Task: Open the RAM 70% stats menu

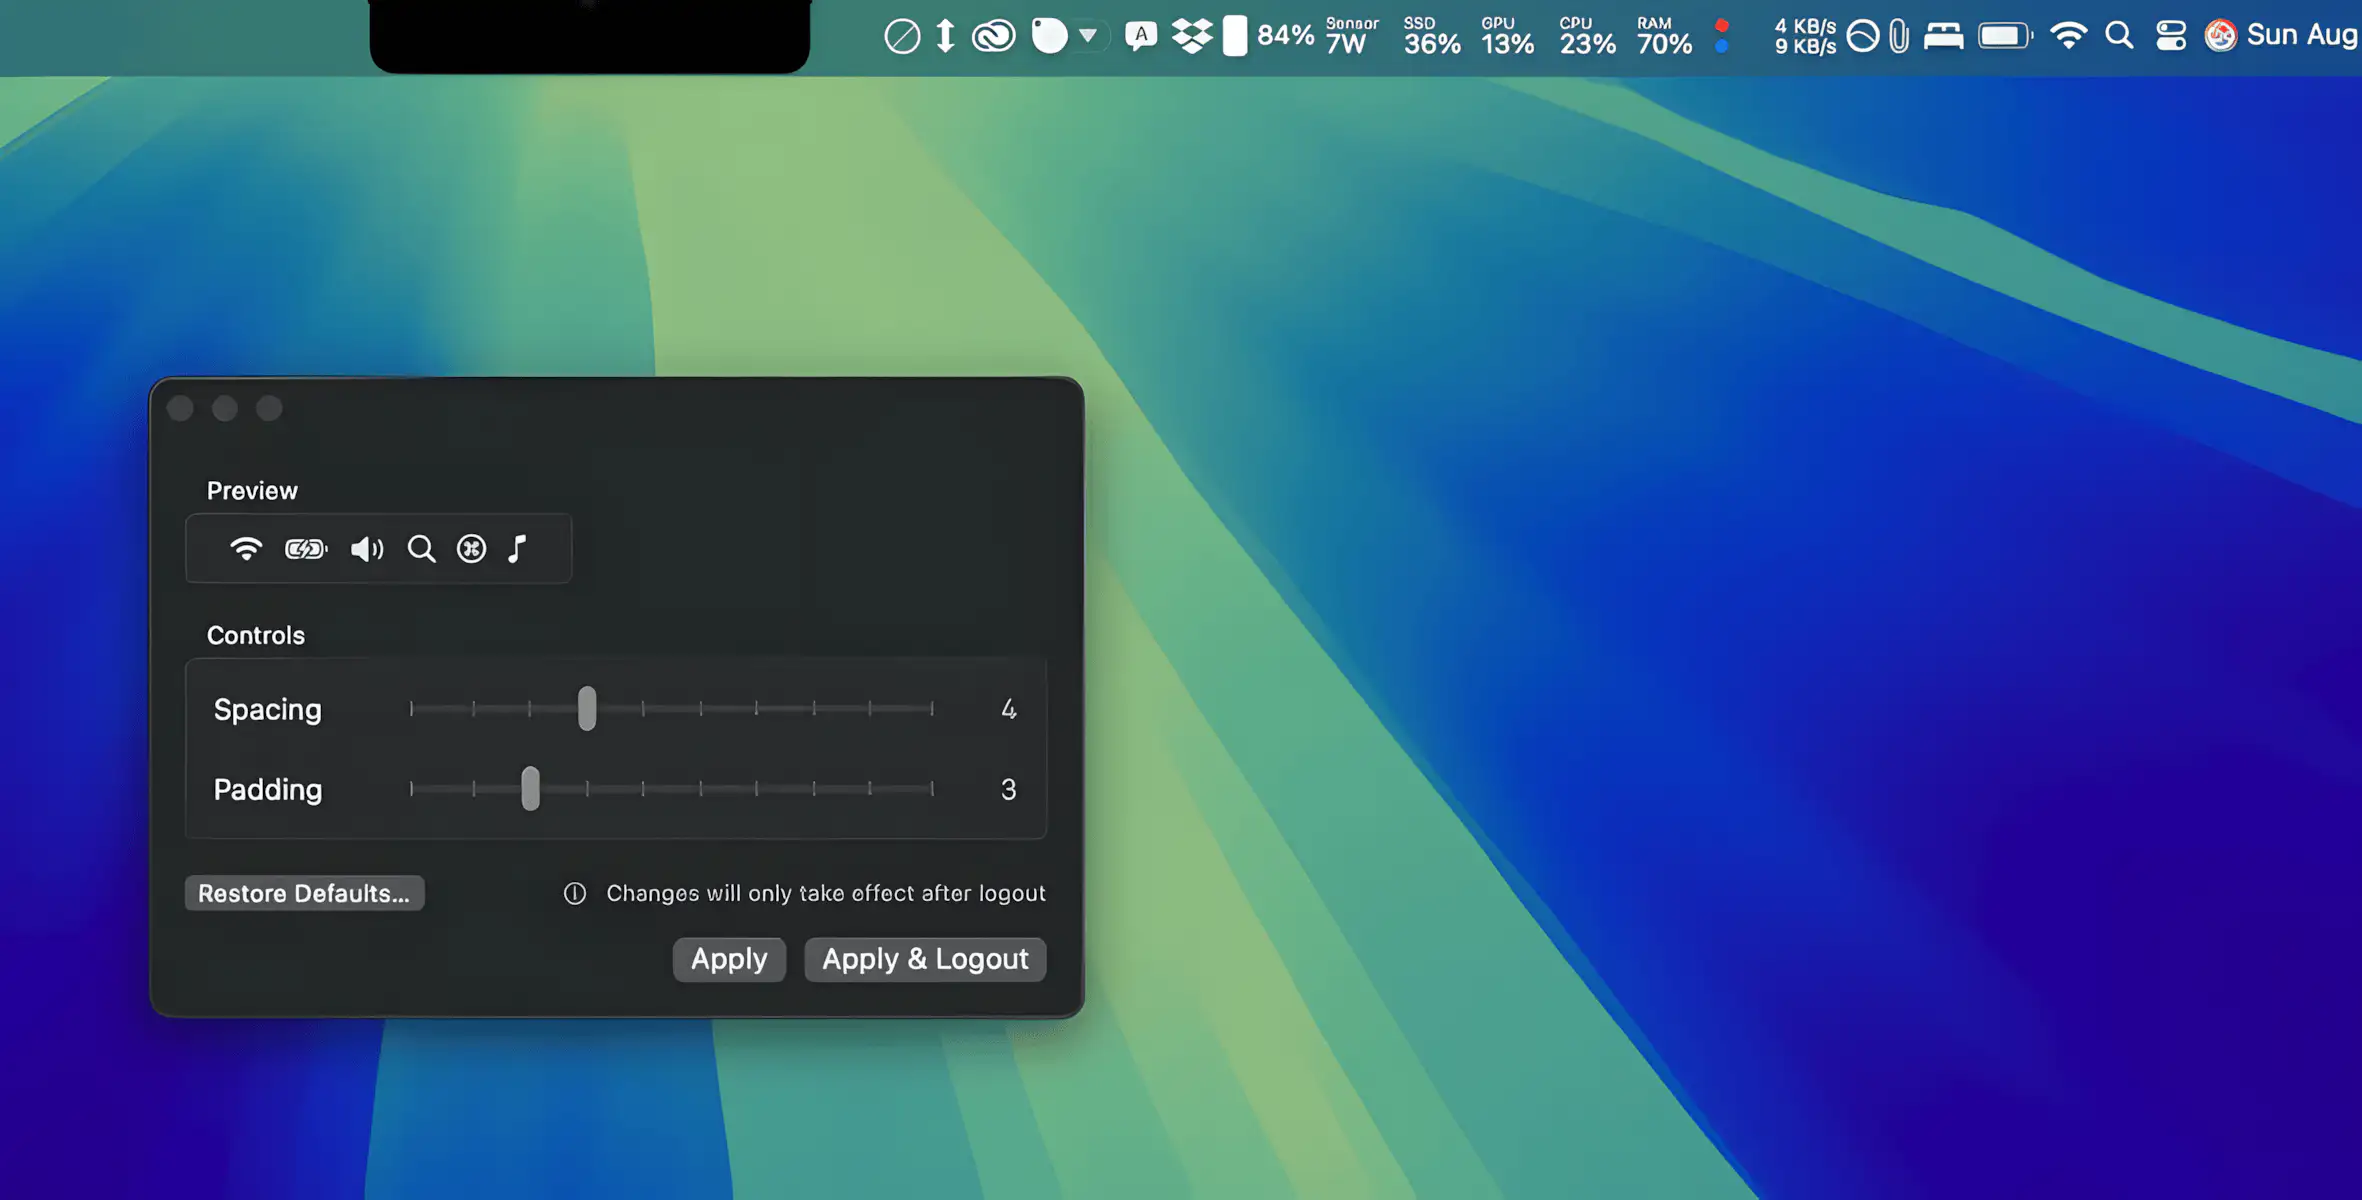Action: tap(1664, 37)
